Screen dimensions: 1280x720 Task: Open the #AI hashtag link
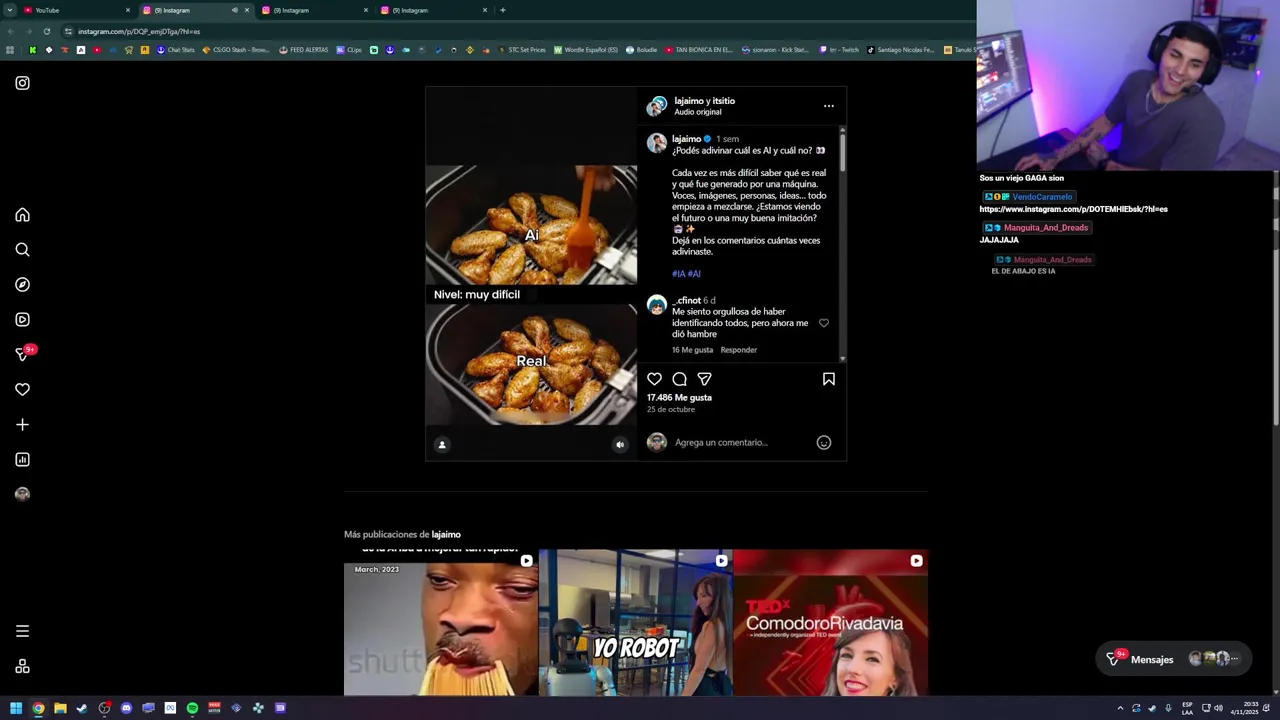click(694, 274)
